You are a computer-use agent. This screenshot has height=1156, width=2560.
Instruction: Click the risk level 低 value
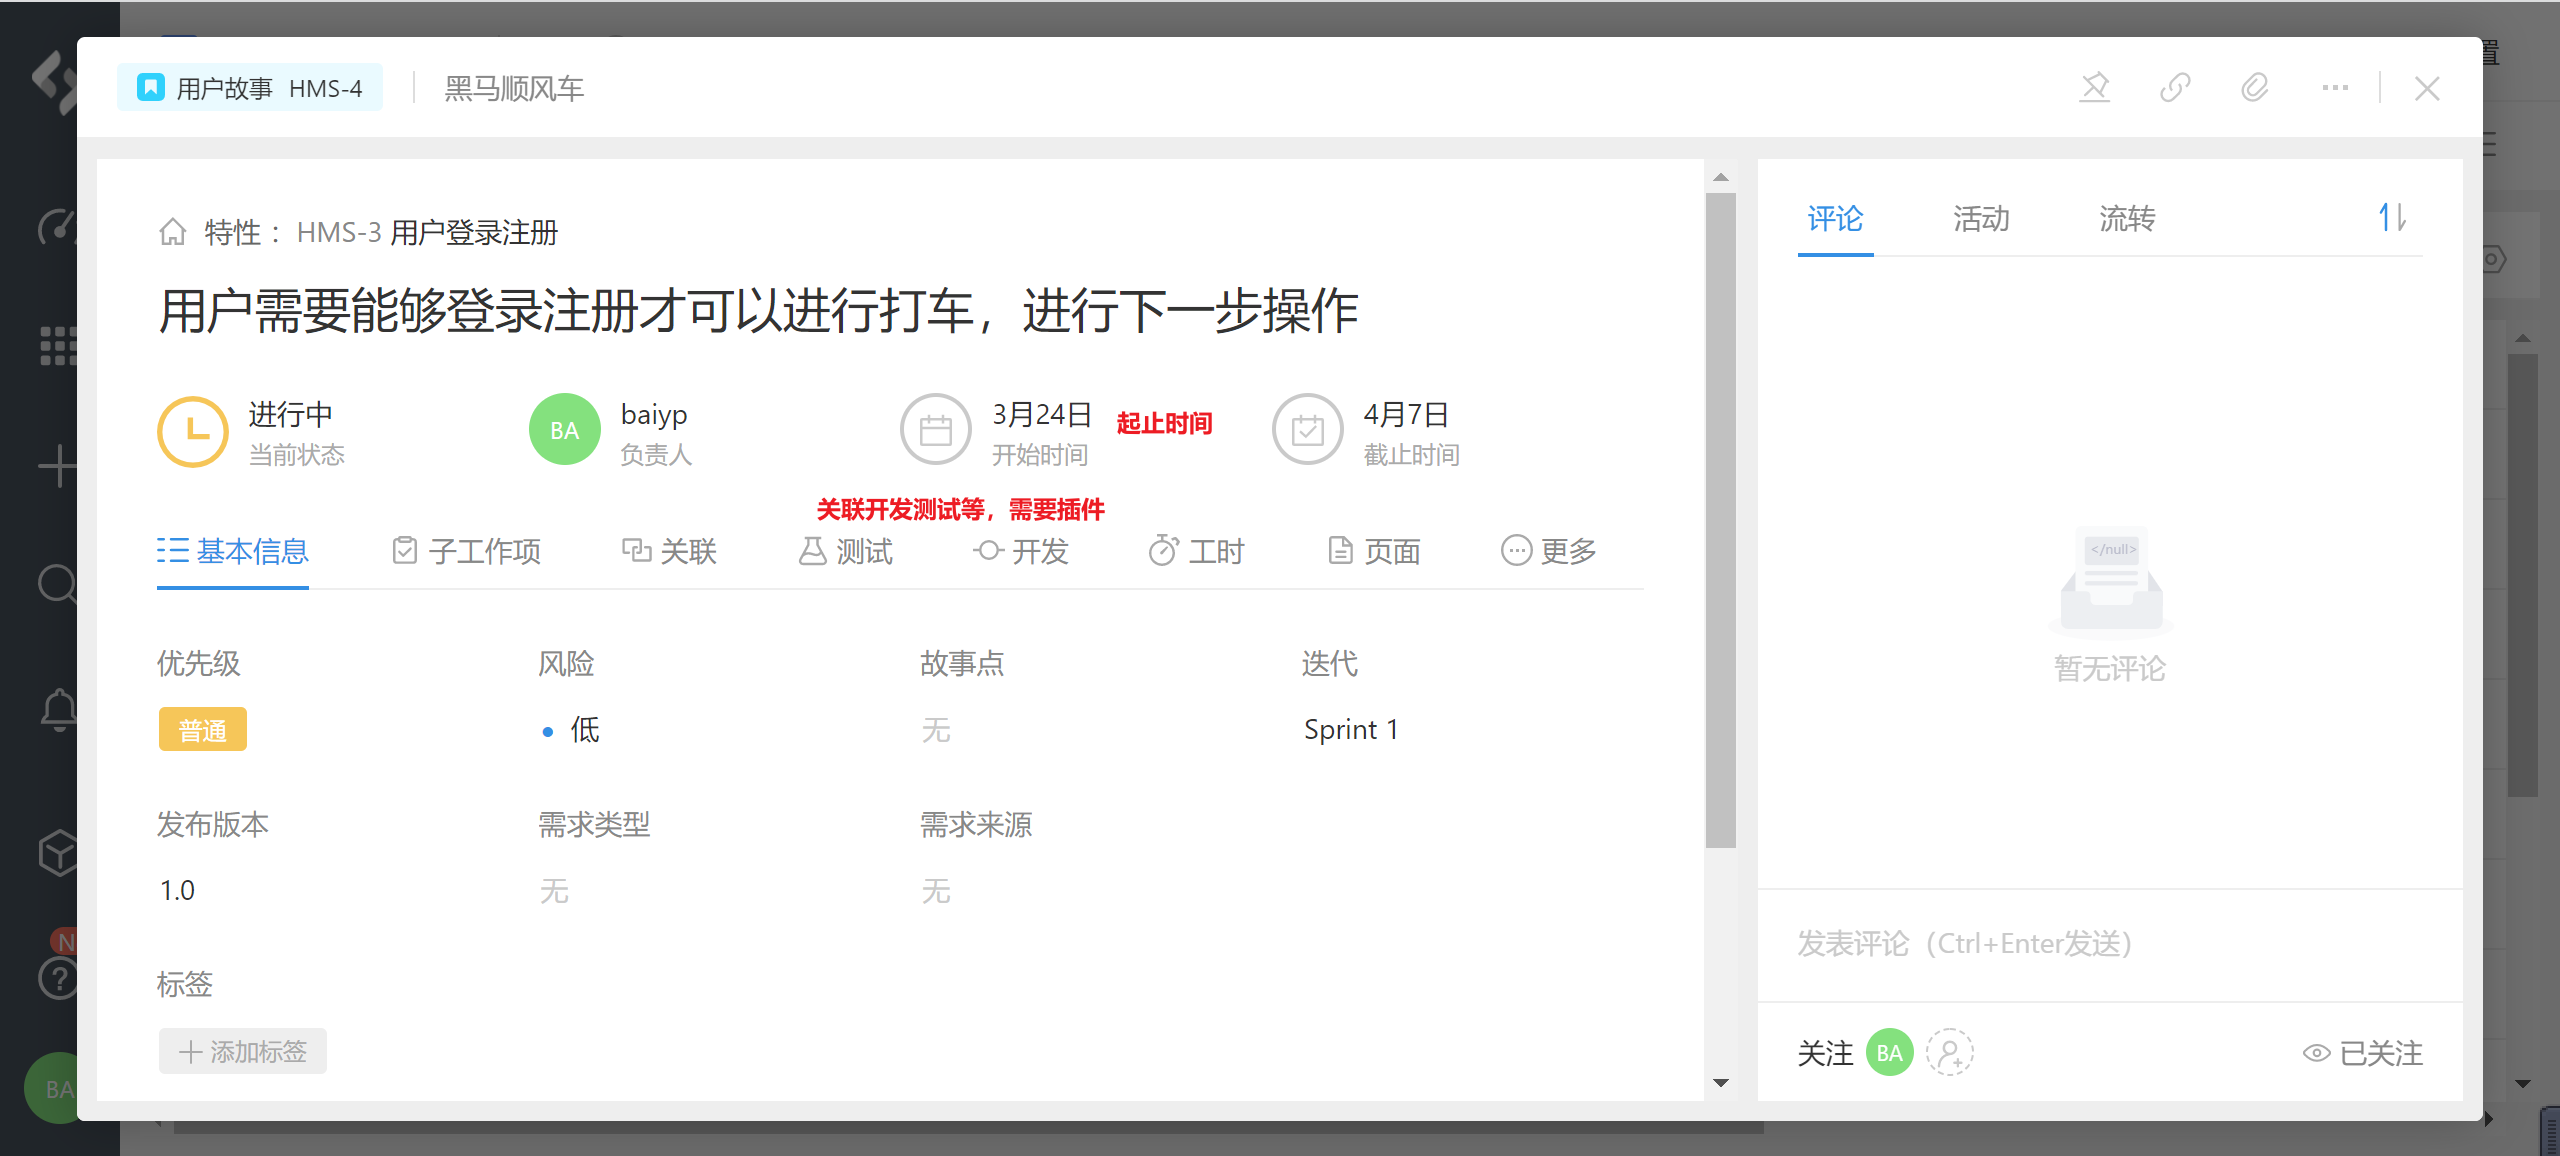(x=583, y=730)
